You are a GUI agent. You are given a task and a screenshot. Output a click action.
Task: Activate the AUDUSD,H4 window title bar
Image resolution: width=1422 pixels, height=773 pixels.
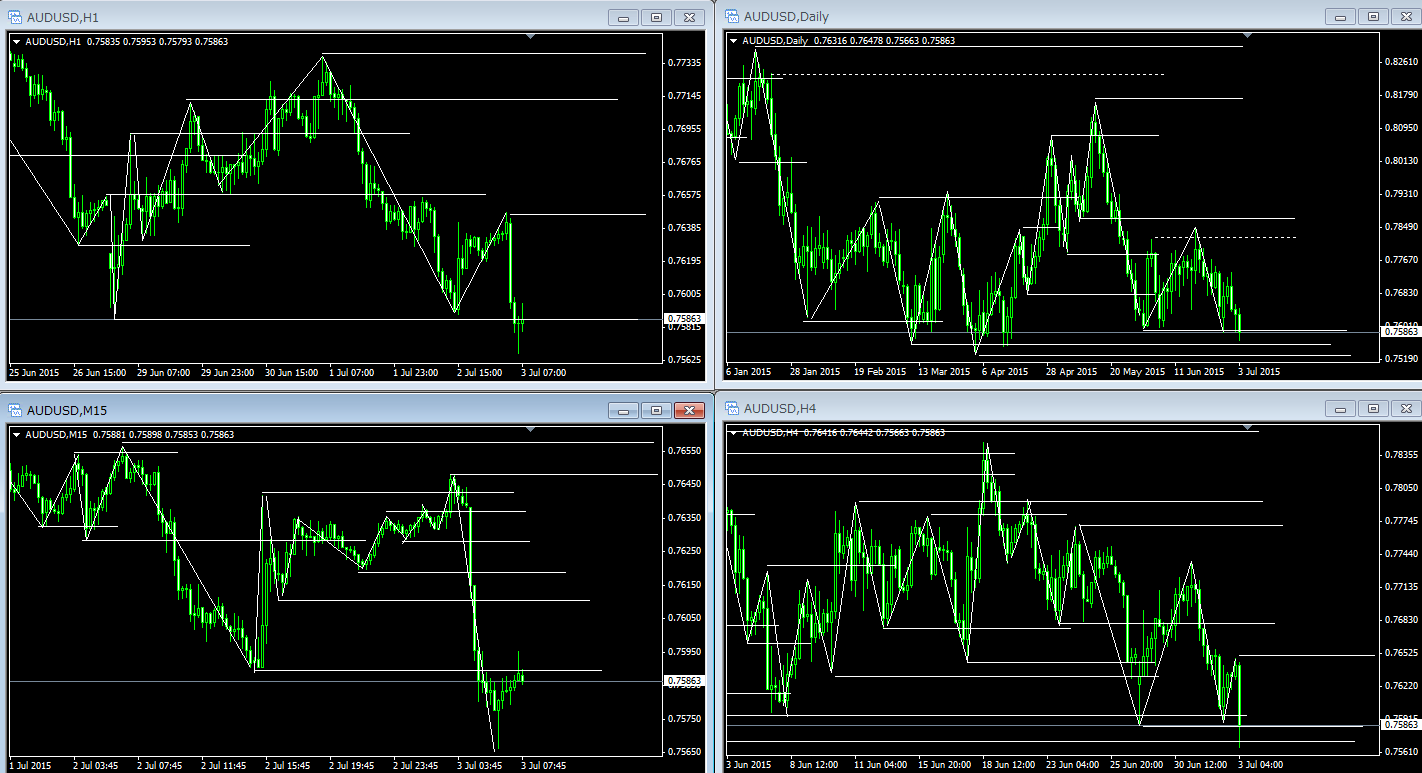tap(1000, 408)
